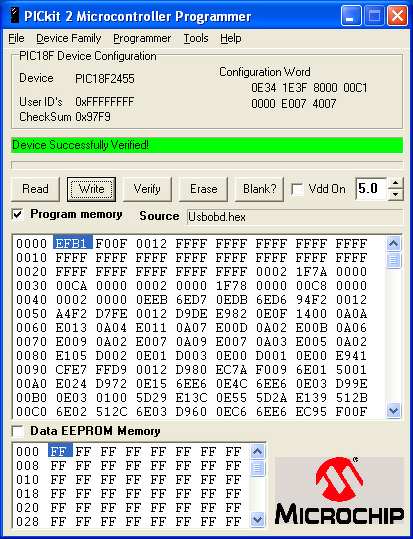Open the Device Family menu
Image resolution: width=413 pixels, height=539 pixels.
69,38
